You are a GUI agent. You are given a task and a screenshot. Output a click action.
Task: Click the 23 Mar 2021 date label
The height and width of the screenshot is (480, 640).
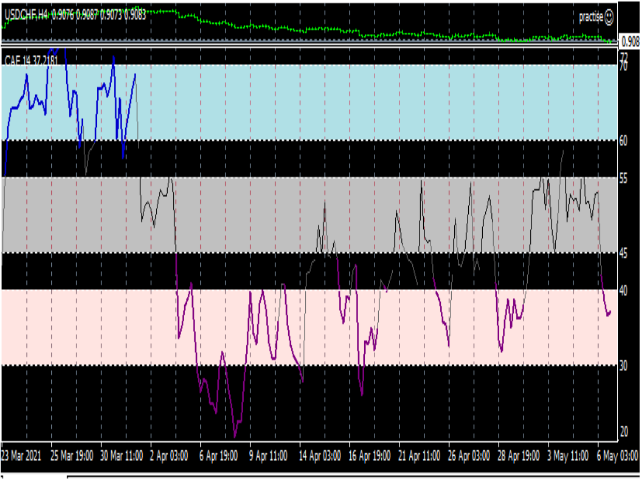tap(21, 456)
